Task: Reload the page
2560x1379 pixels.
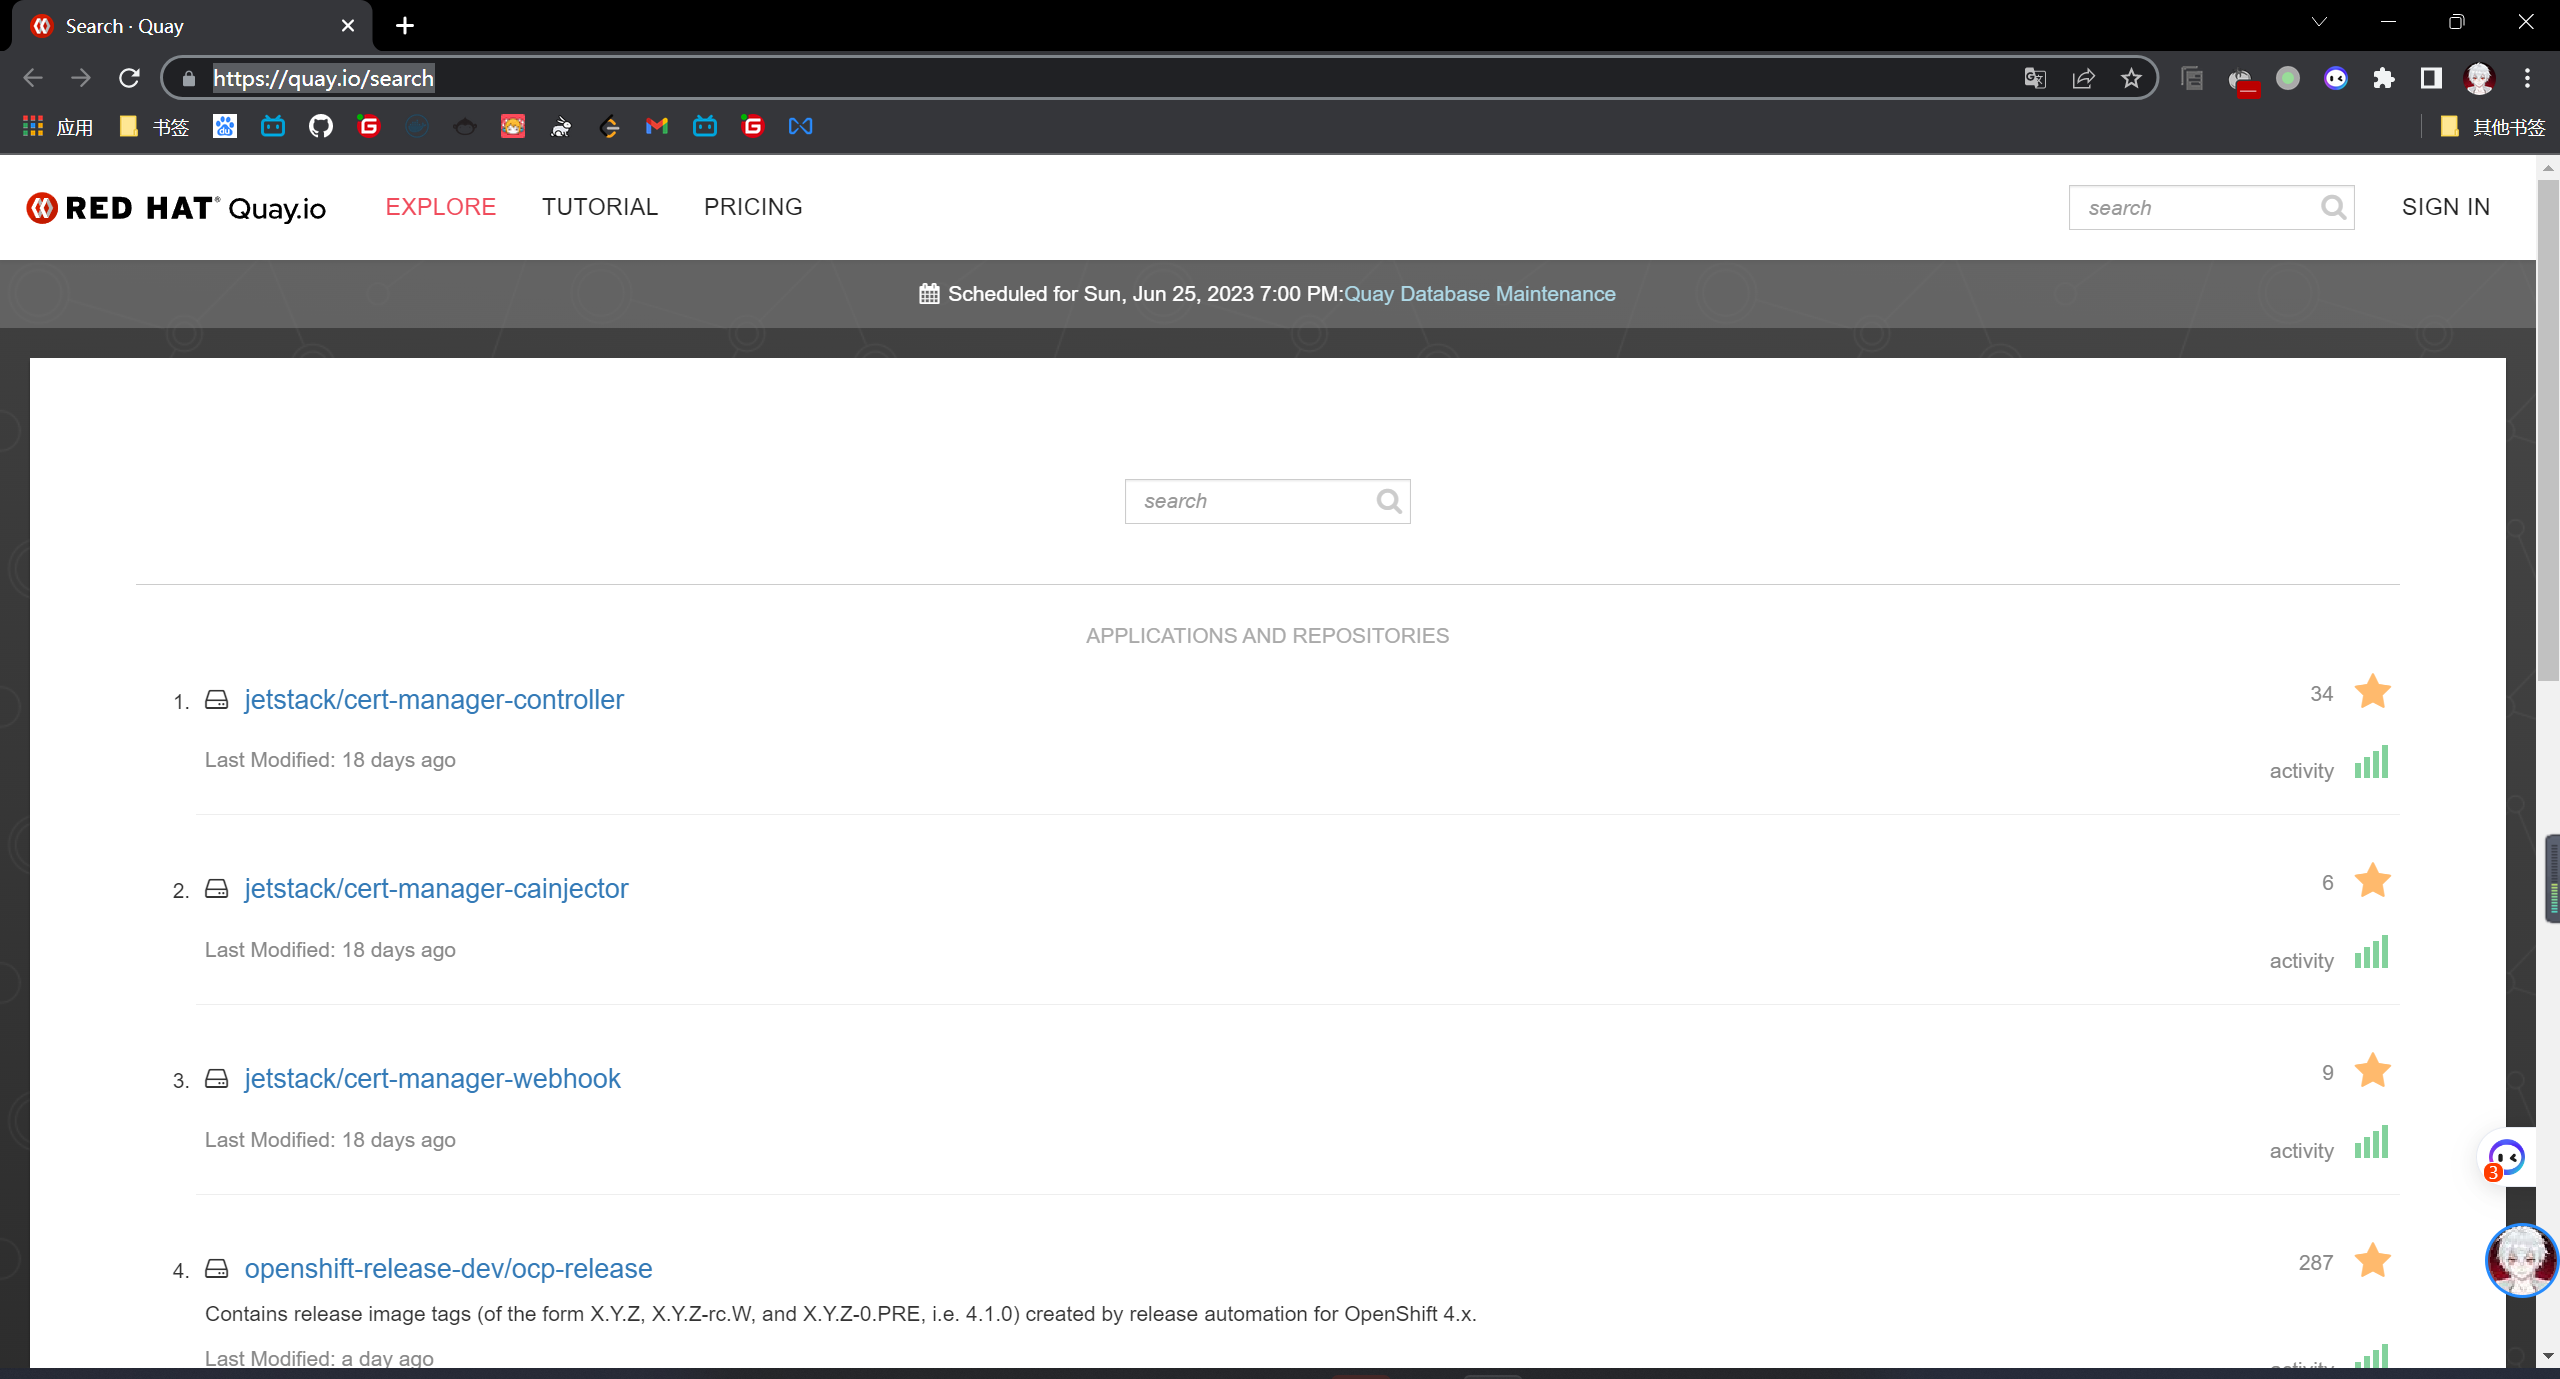Action: coord(129,78)
